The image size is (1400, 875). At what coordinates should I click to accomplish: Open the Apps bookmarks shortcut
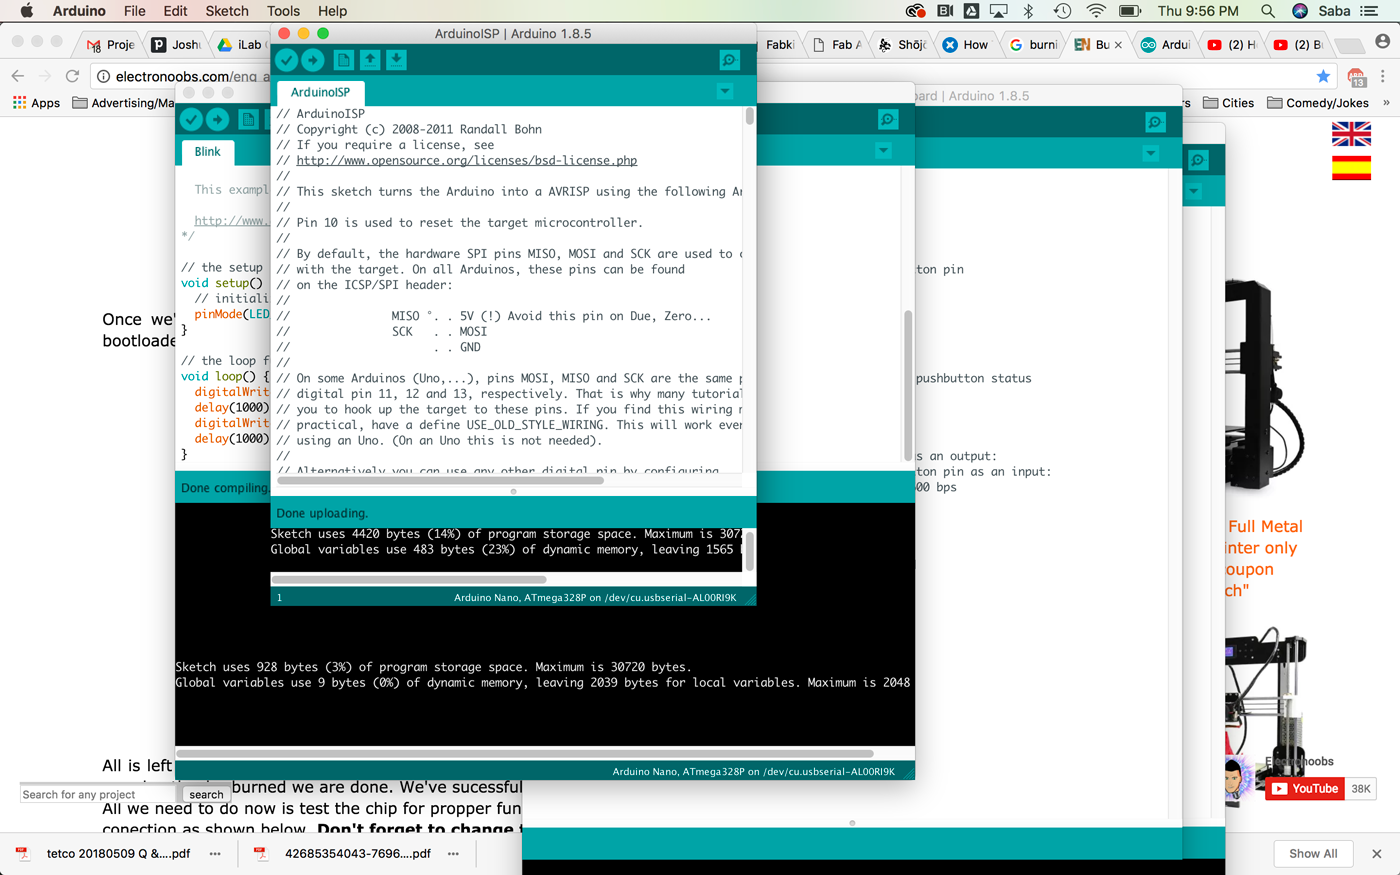point(36,103)
